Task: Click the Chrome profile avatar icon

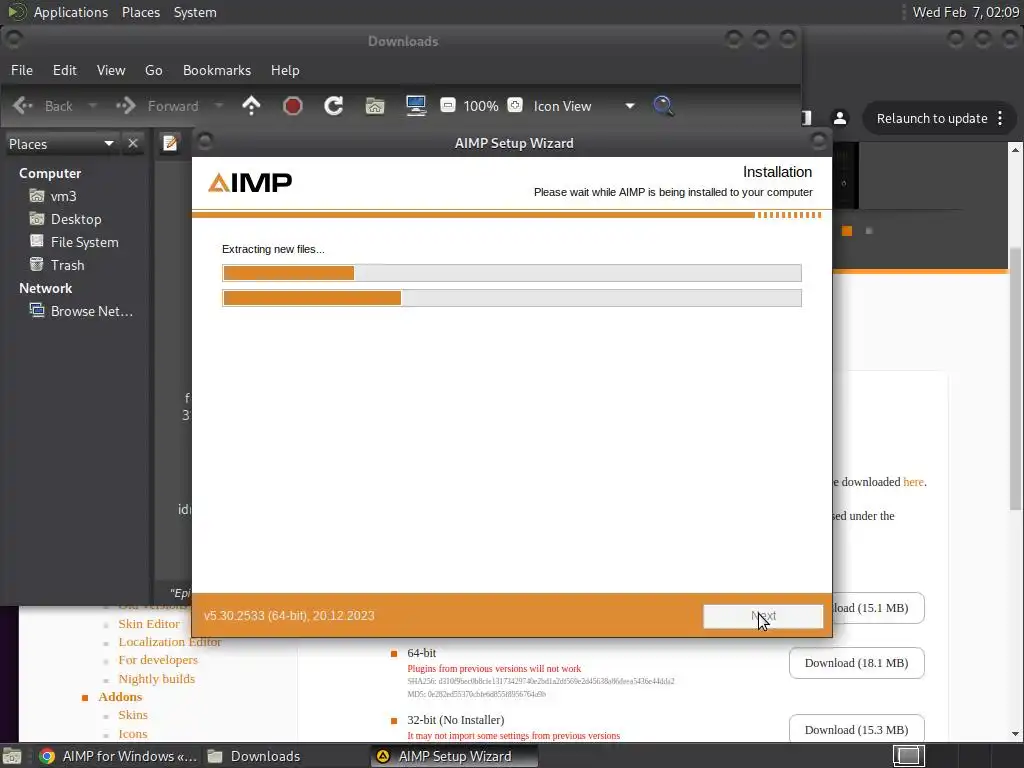Action: [x=840, y=118]
